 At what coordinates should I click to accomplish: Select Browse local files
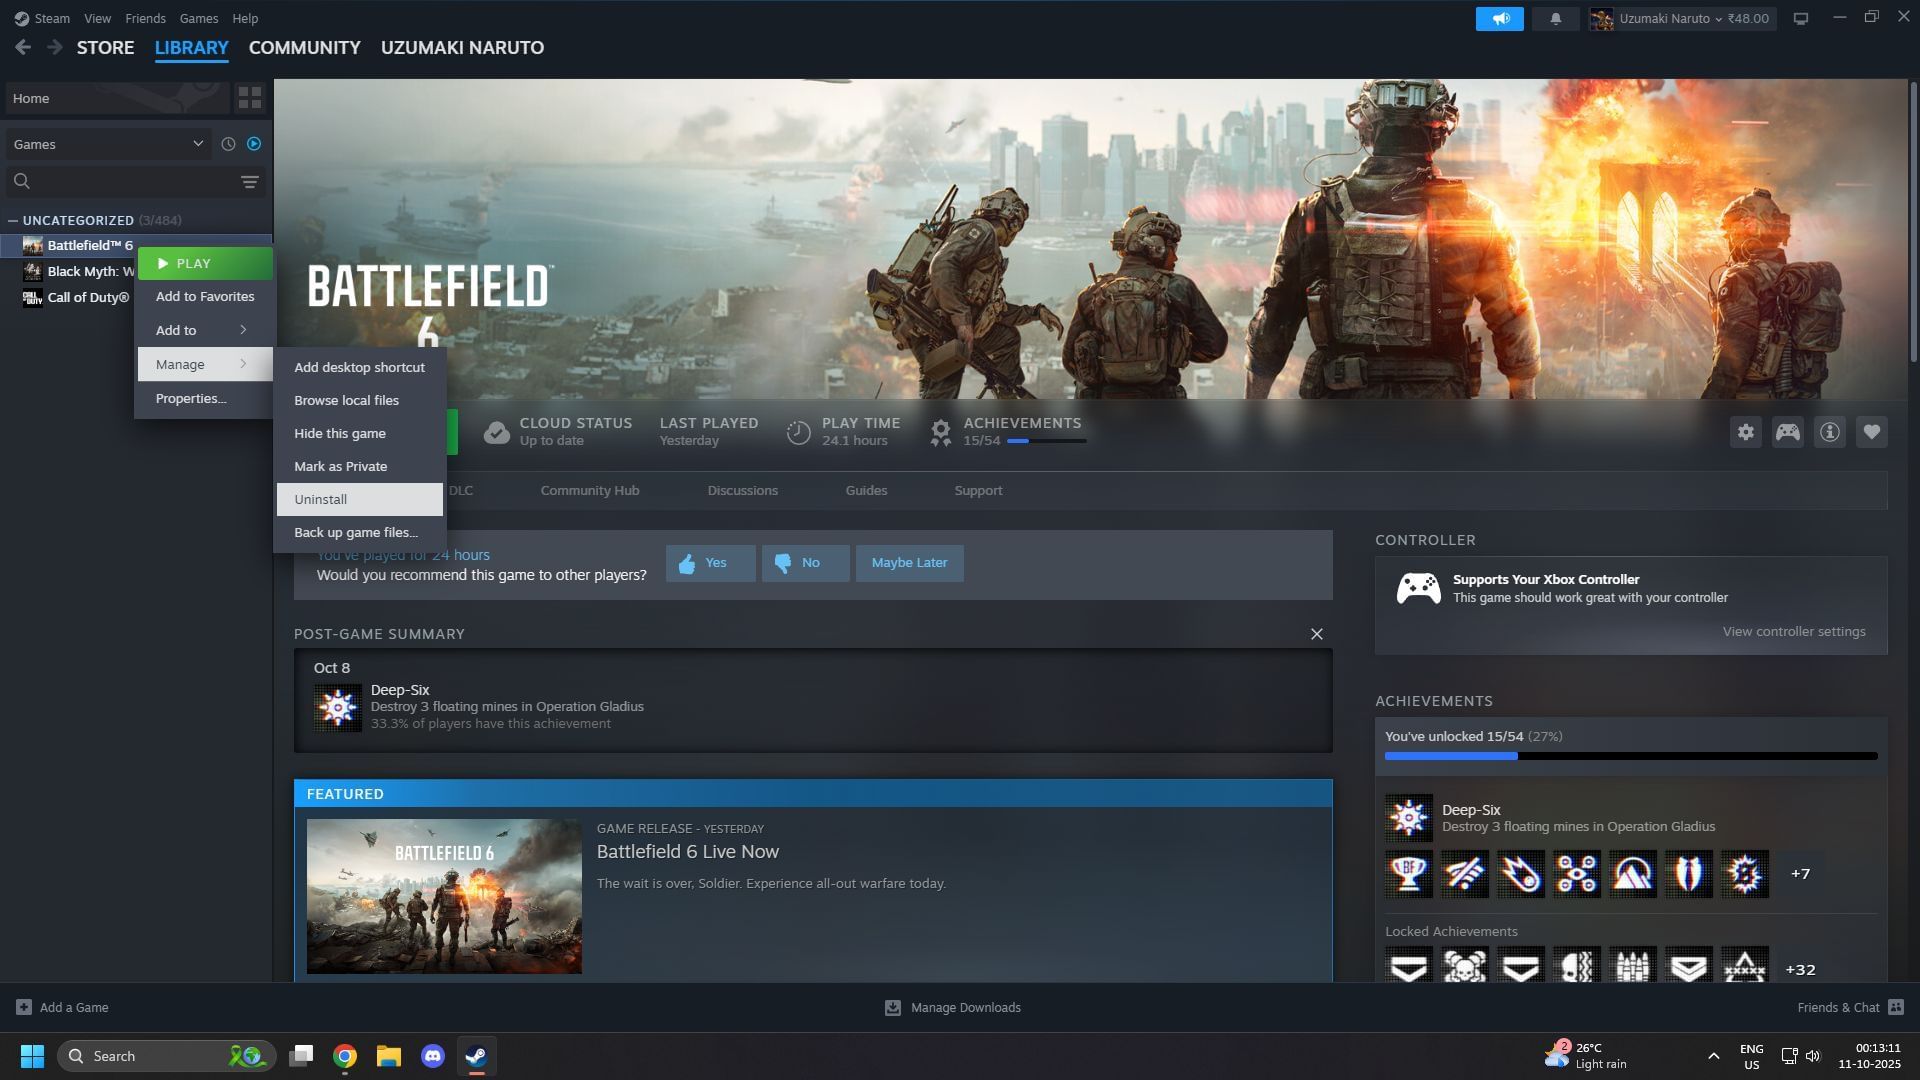click(346, 400)
